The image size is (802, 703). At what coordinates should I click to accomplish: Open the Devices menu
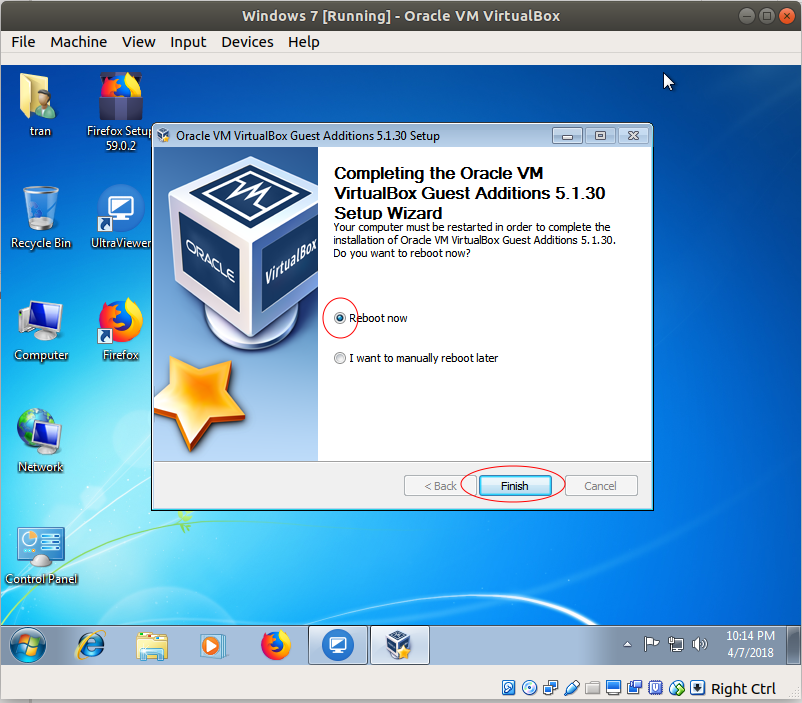click(x=248, y=42)
